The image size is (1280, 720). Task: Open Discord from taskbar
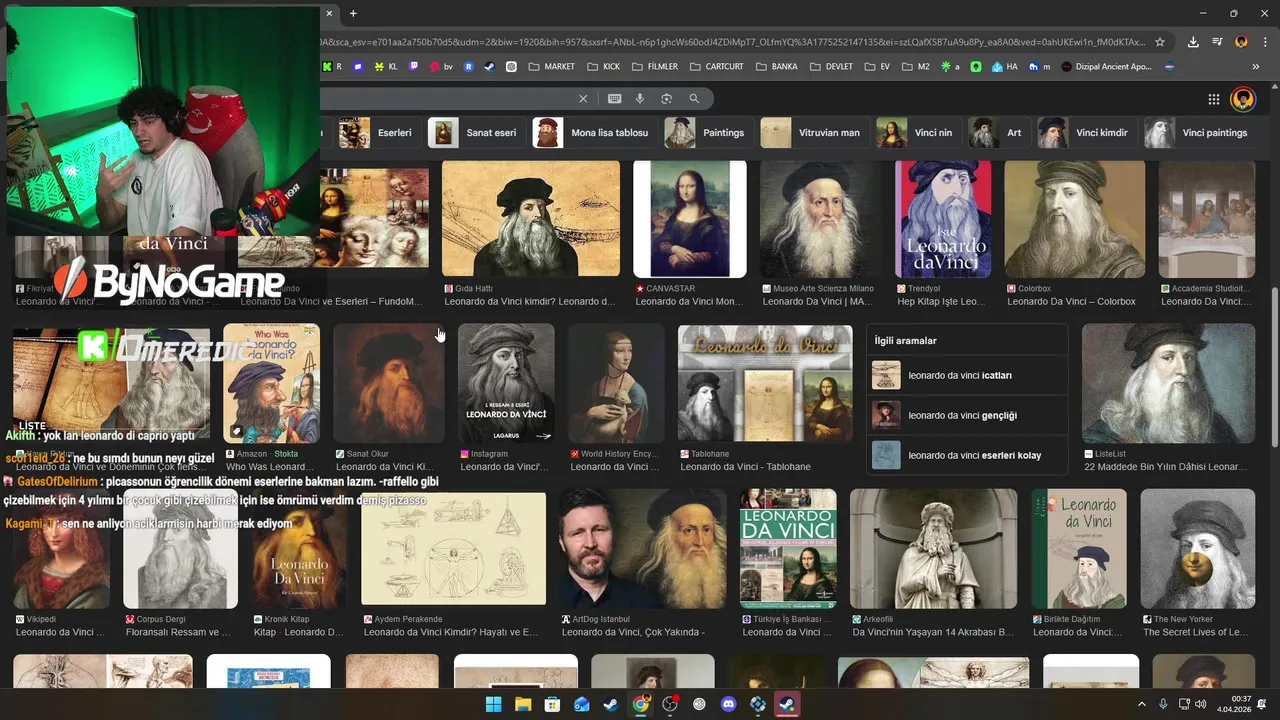pyautogui.click(x=728, y=704)
